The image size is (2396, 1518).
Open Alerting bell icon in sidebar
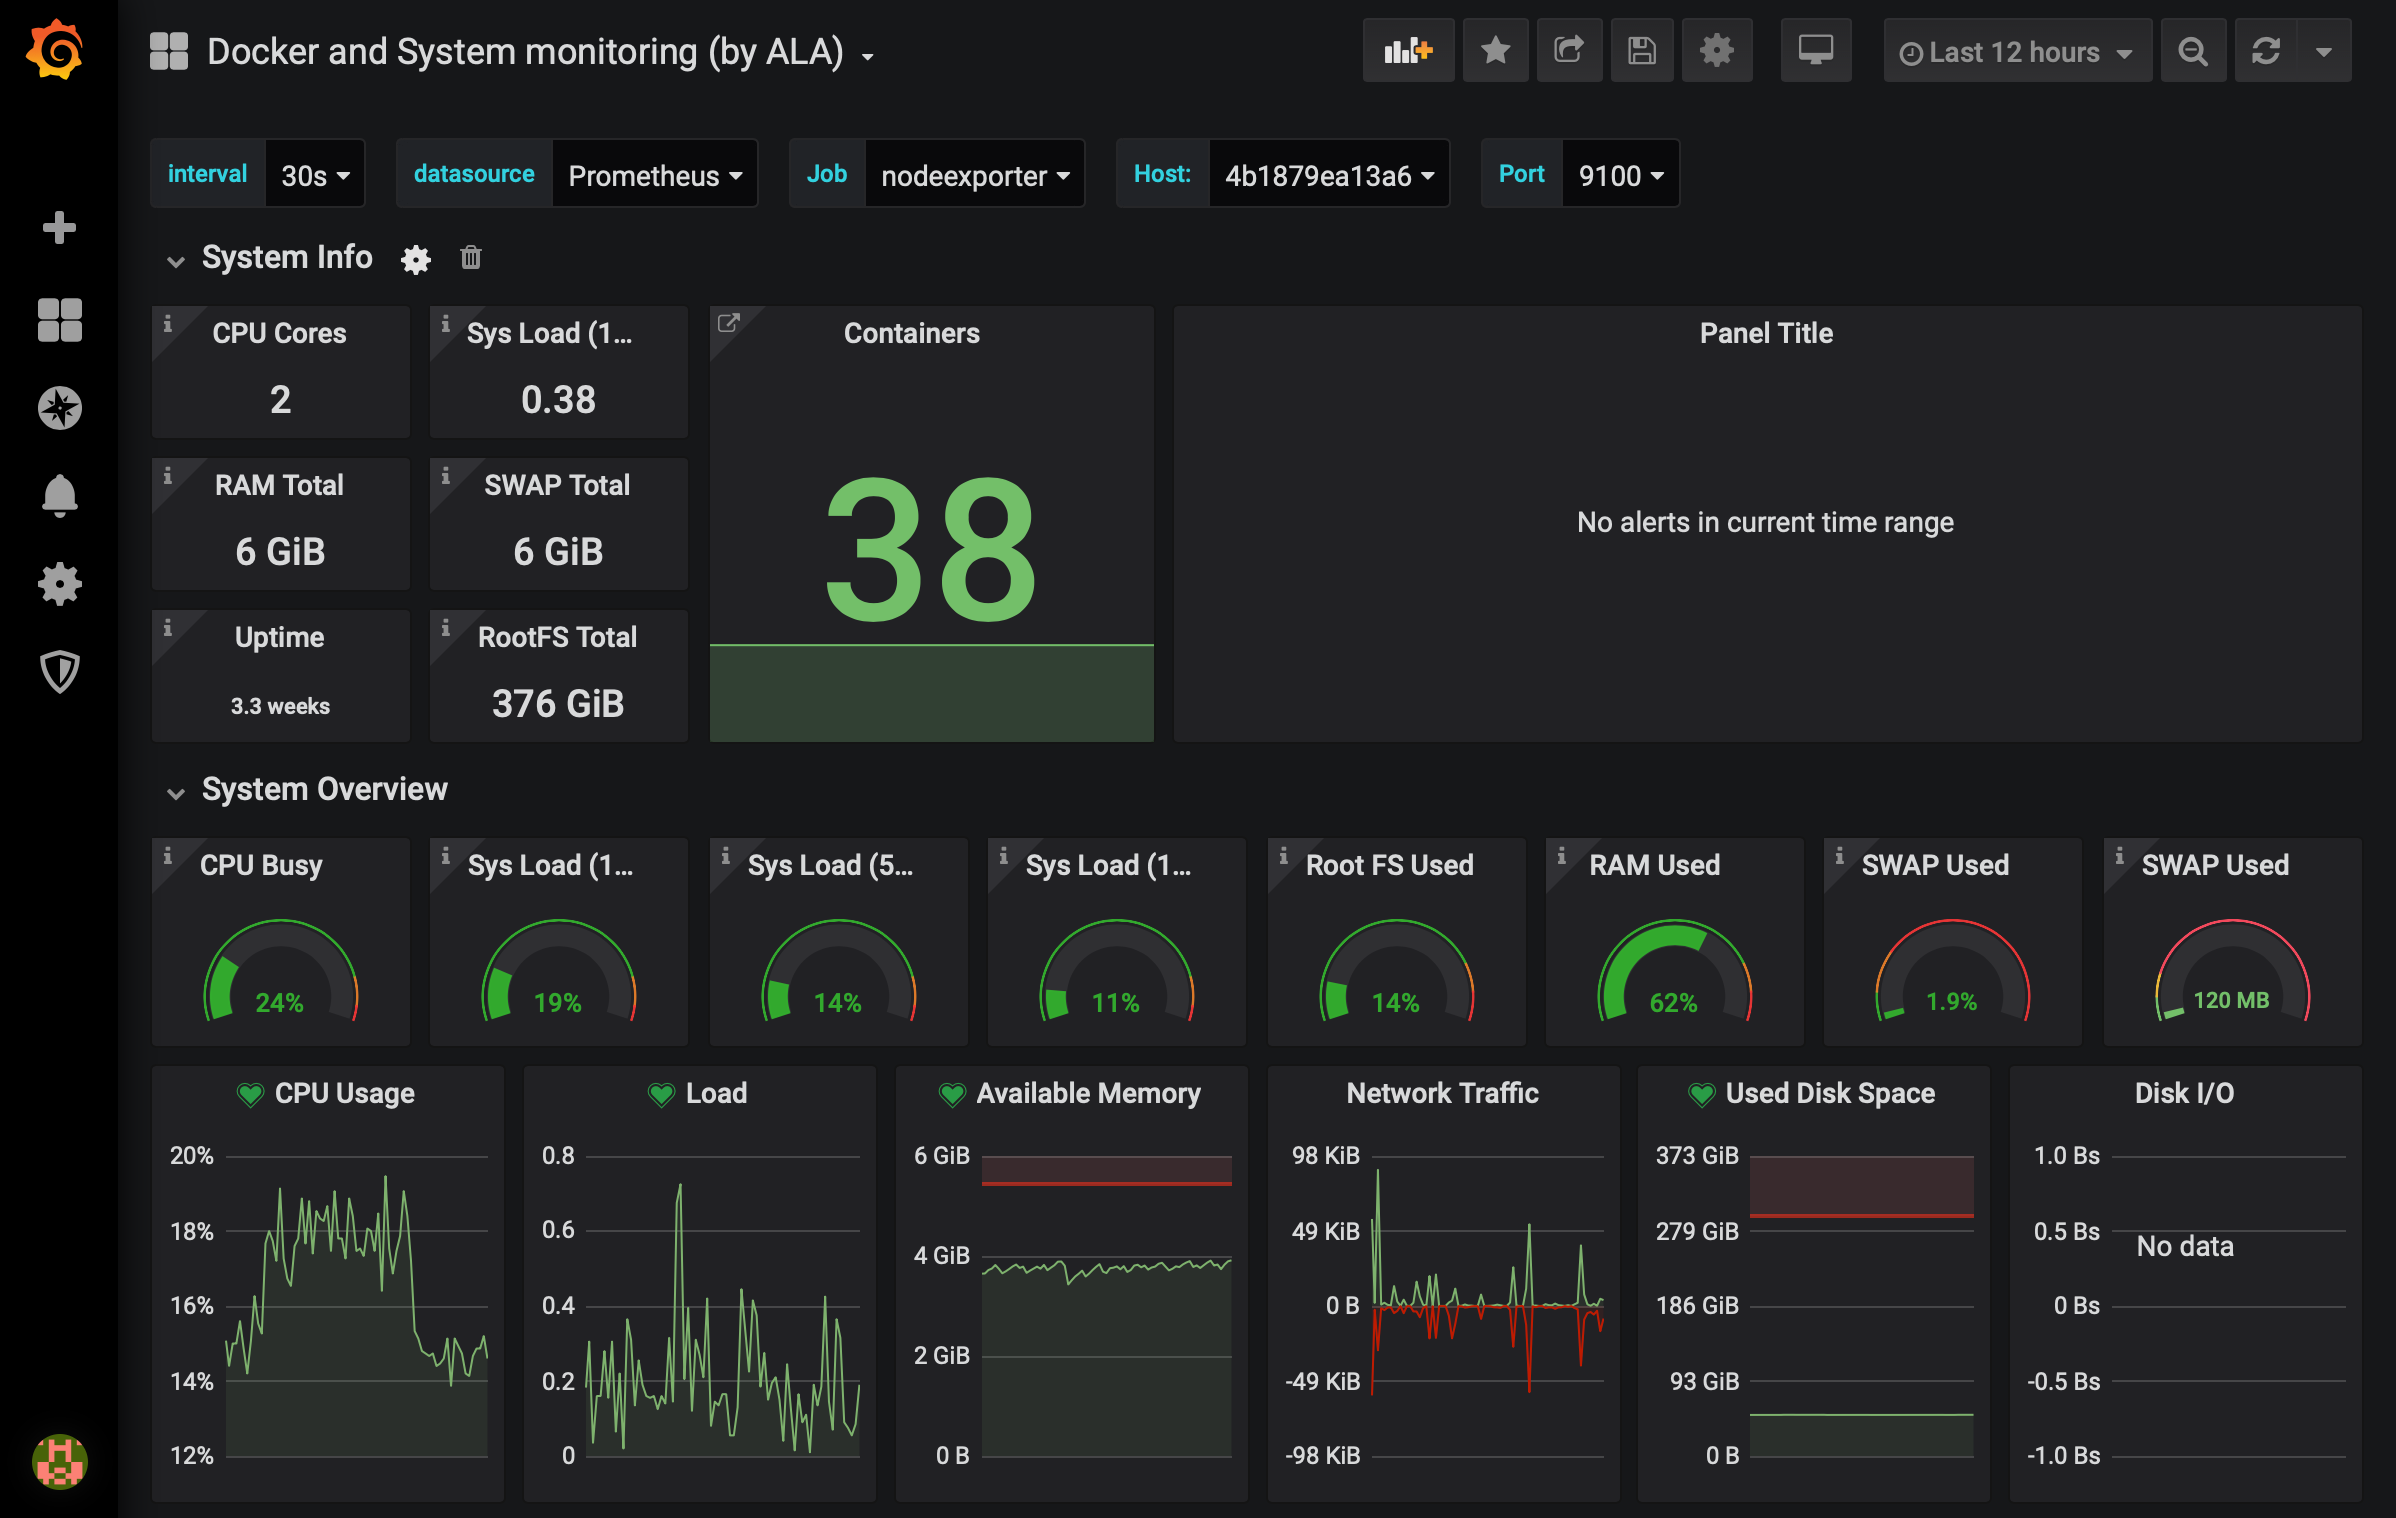(59, 495)
